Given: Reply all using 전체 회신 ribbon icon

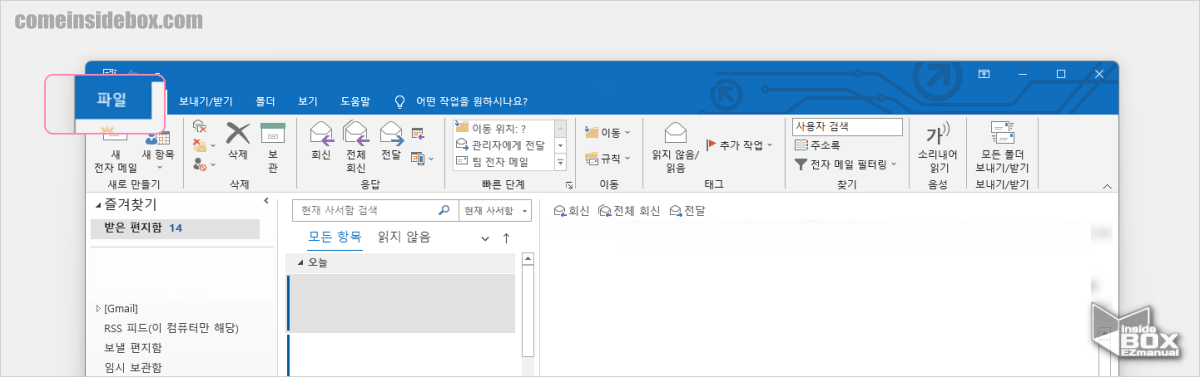Looking at the screenshot, I should click(356, 146).
